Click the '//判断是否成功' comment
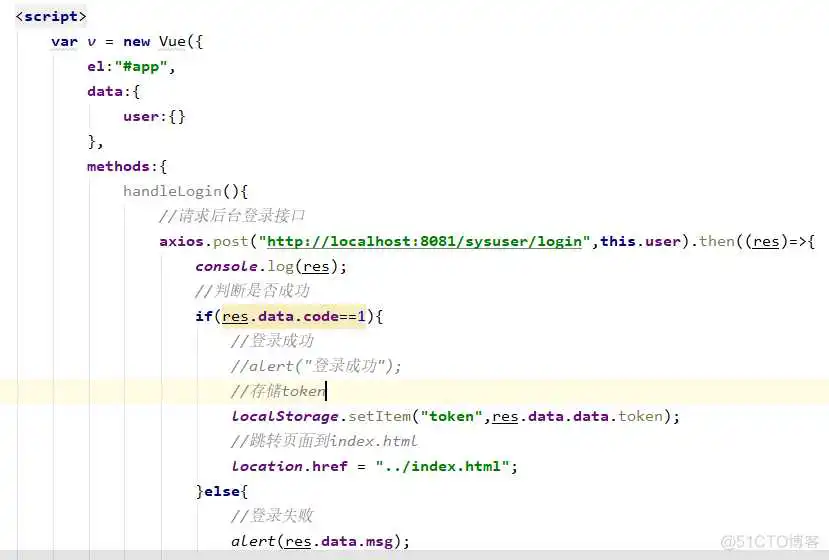Viewport: 829px width, 560px height. tap(252, 291)
